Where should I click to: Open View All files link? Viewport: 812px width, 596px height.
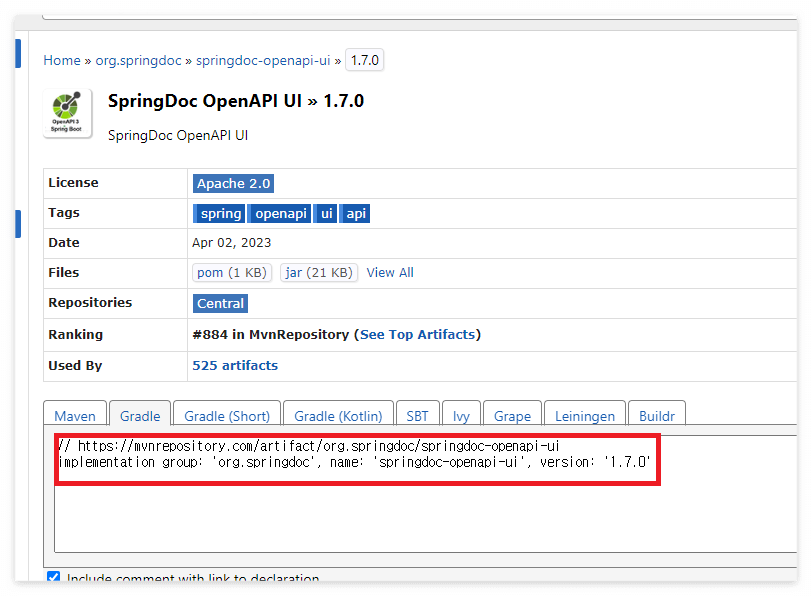(390, 272)
